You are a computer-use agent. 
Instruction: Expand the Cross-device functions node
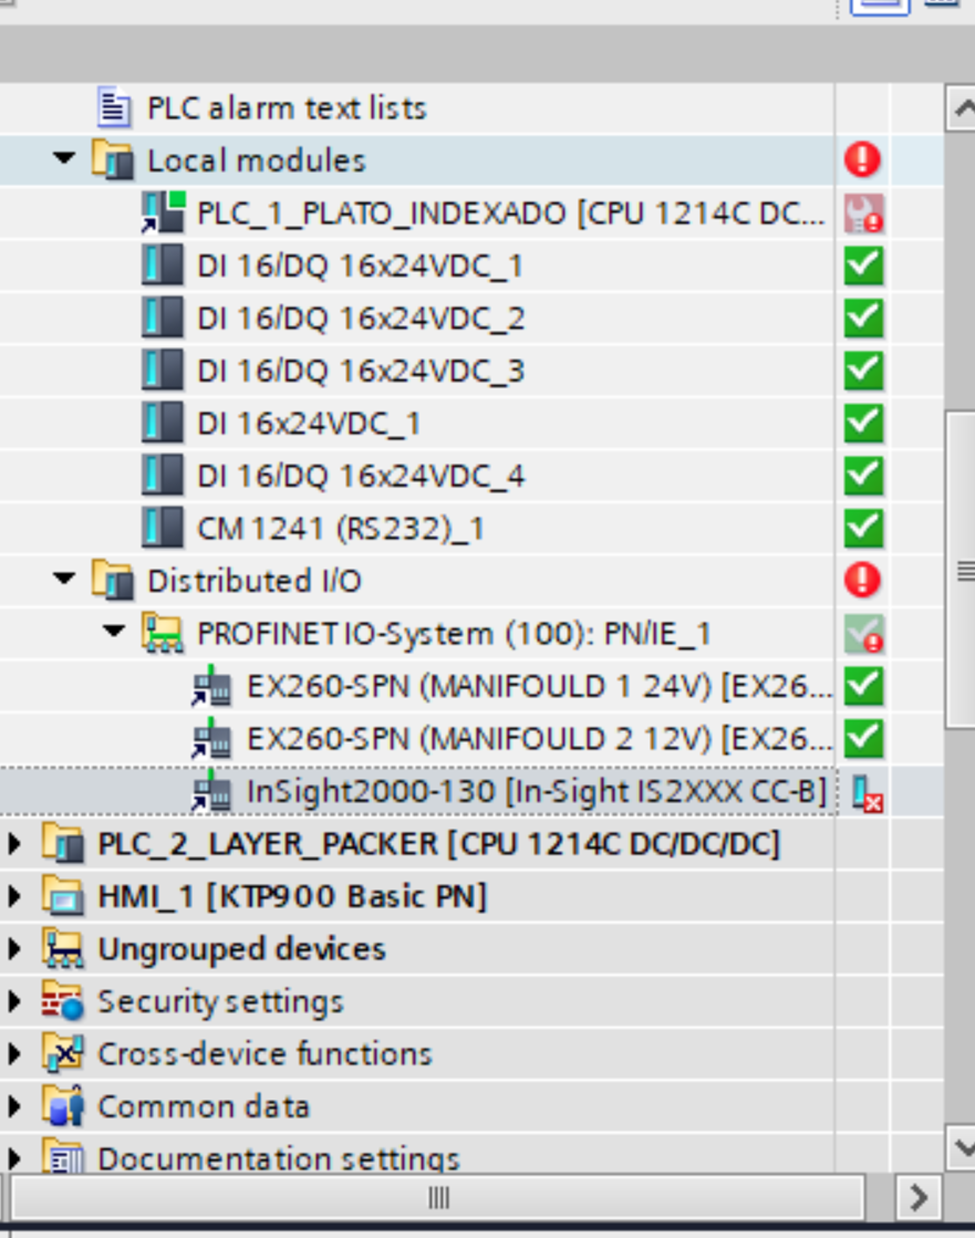click(14, 1054)
